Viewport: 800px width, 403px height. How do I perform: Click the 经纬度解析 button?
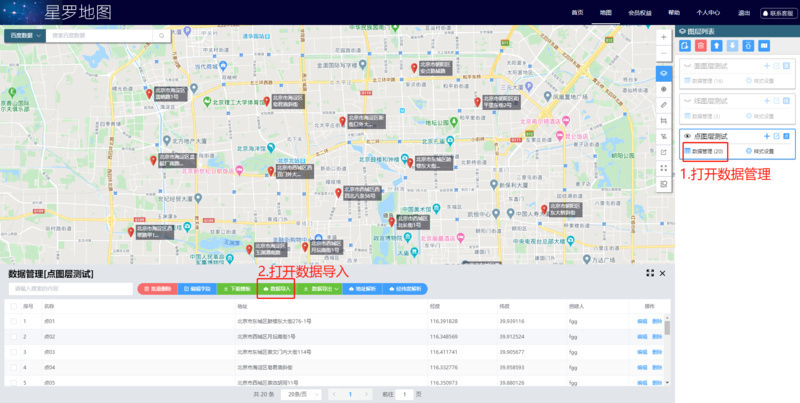tap(405, 289)
